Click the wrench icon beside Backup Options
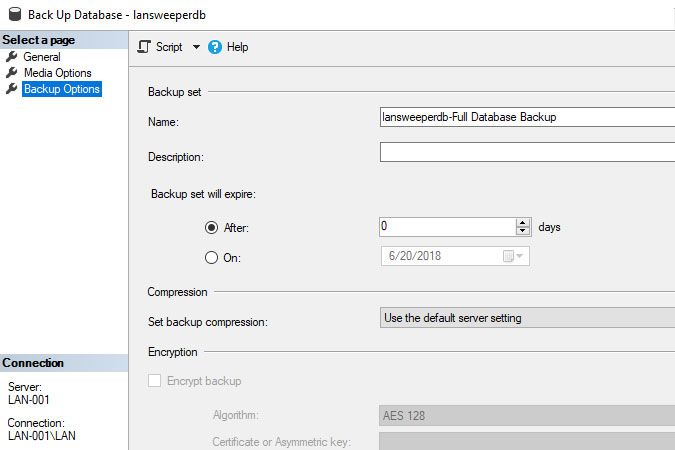The width and height of the screenshot is (675, 450). 12,89
